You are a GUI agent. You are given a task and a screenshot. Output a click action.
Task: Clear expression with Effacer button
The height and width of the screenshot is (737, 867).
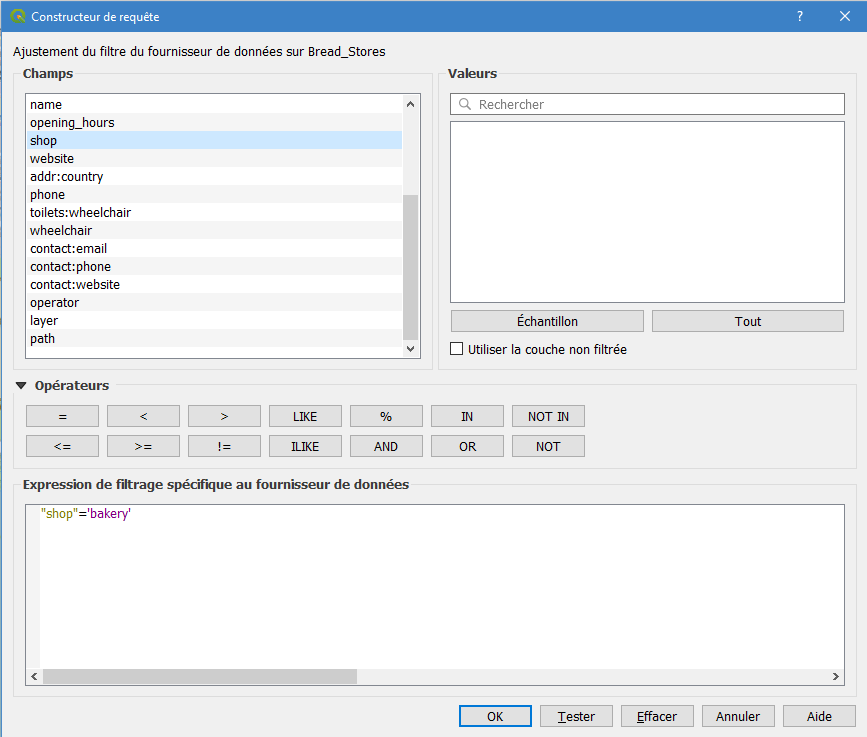[657, 716]
